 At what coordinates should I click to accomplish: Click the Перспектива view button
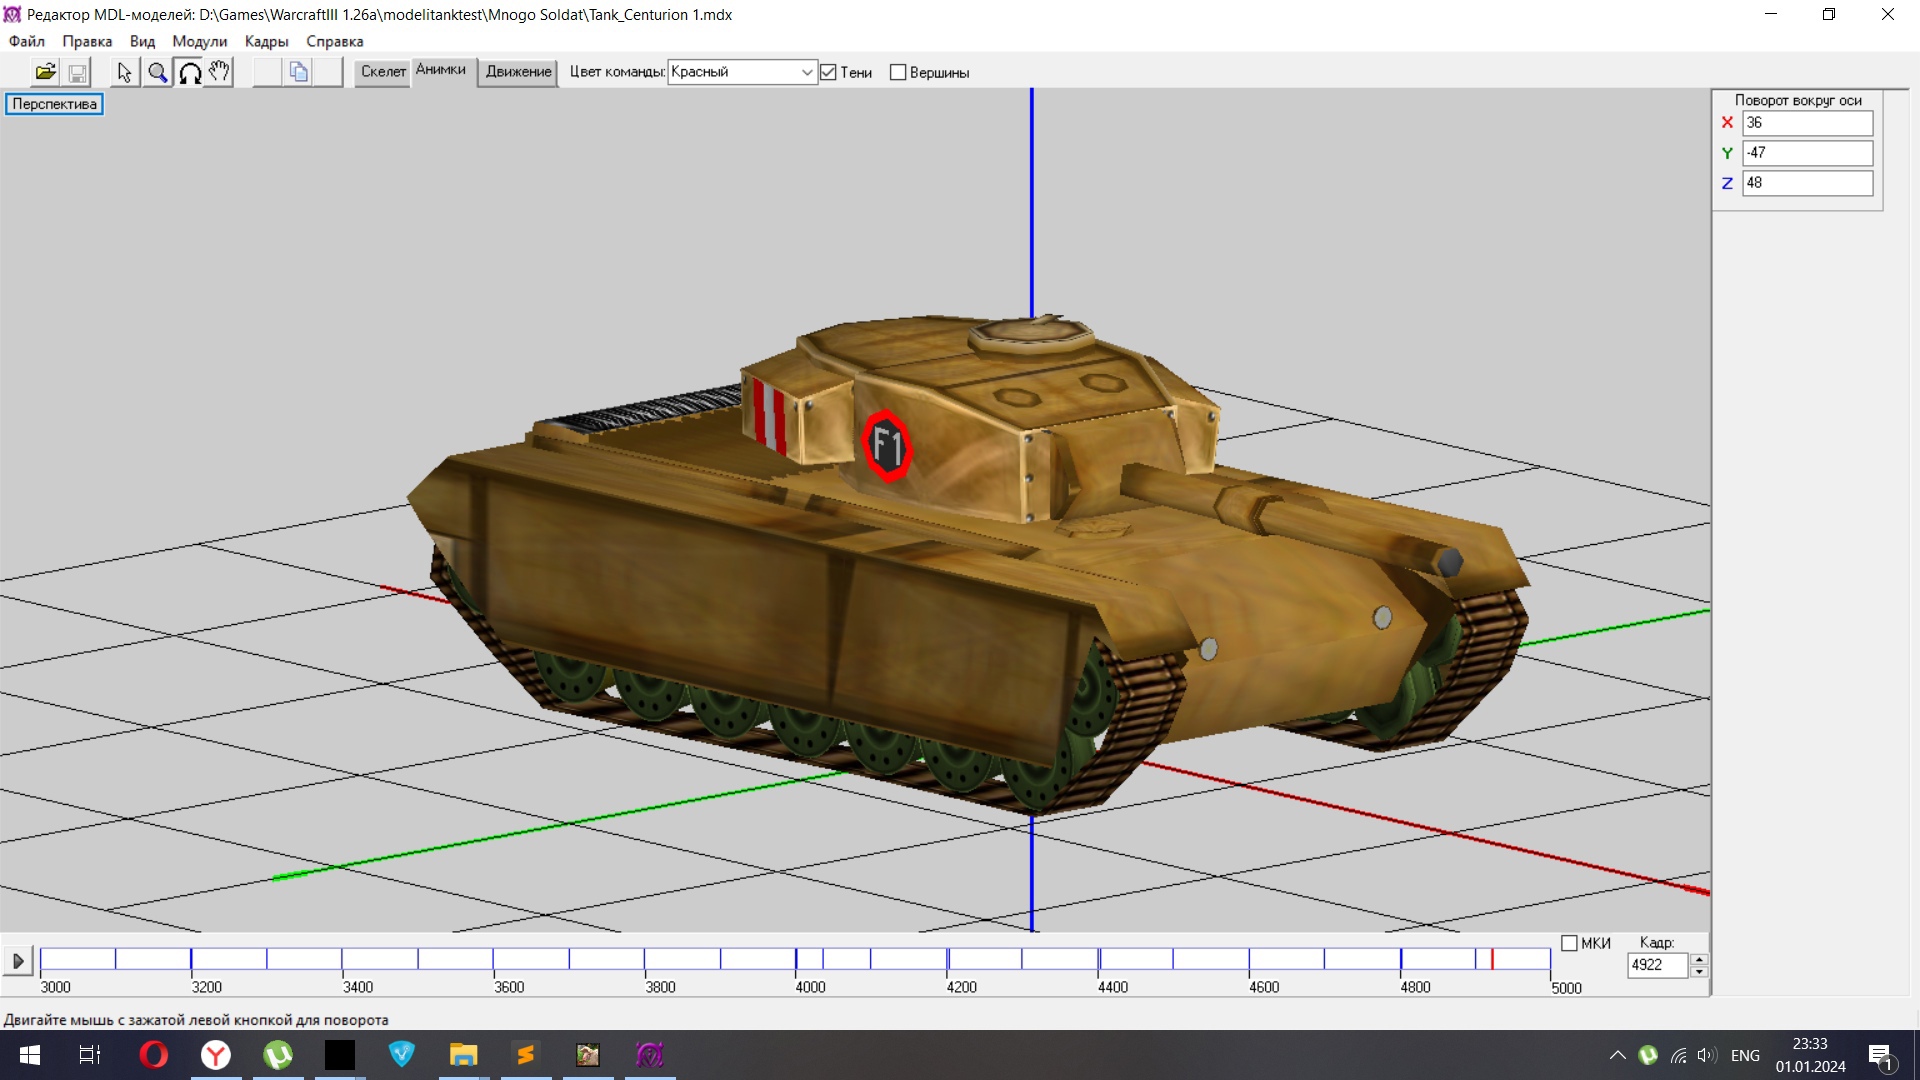(54, 104)
